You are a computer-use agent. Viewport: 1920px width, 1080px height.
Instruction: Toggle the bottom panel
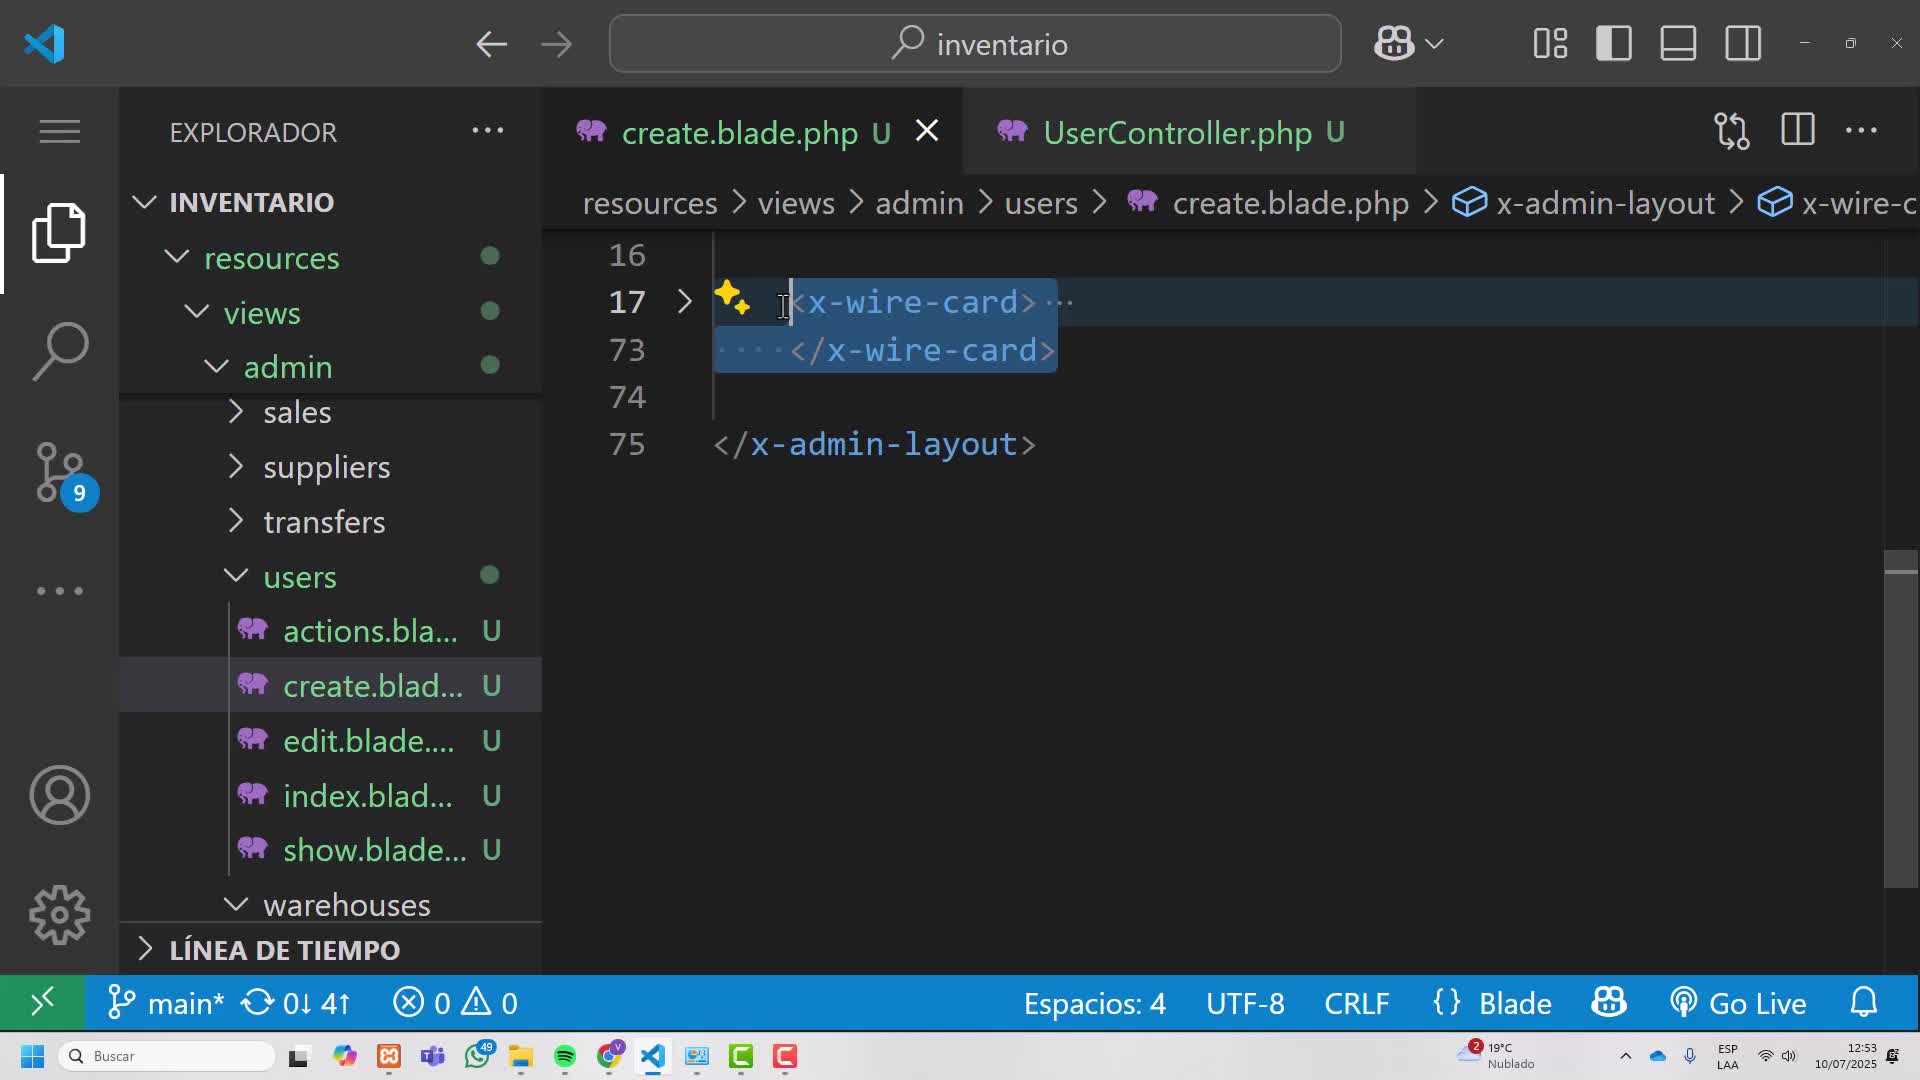click(x=1678, y=43)
